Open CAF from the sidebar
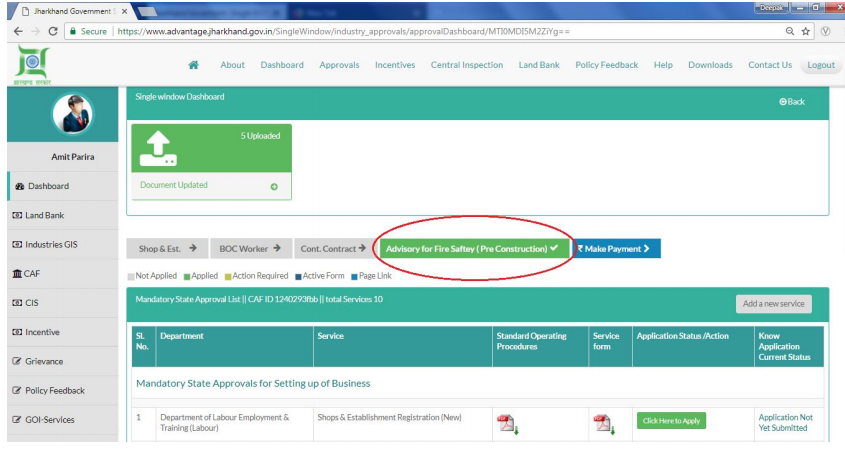This screenshot has width=845, height=456. [x=63, y=273]
